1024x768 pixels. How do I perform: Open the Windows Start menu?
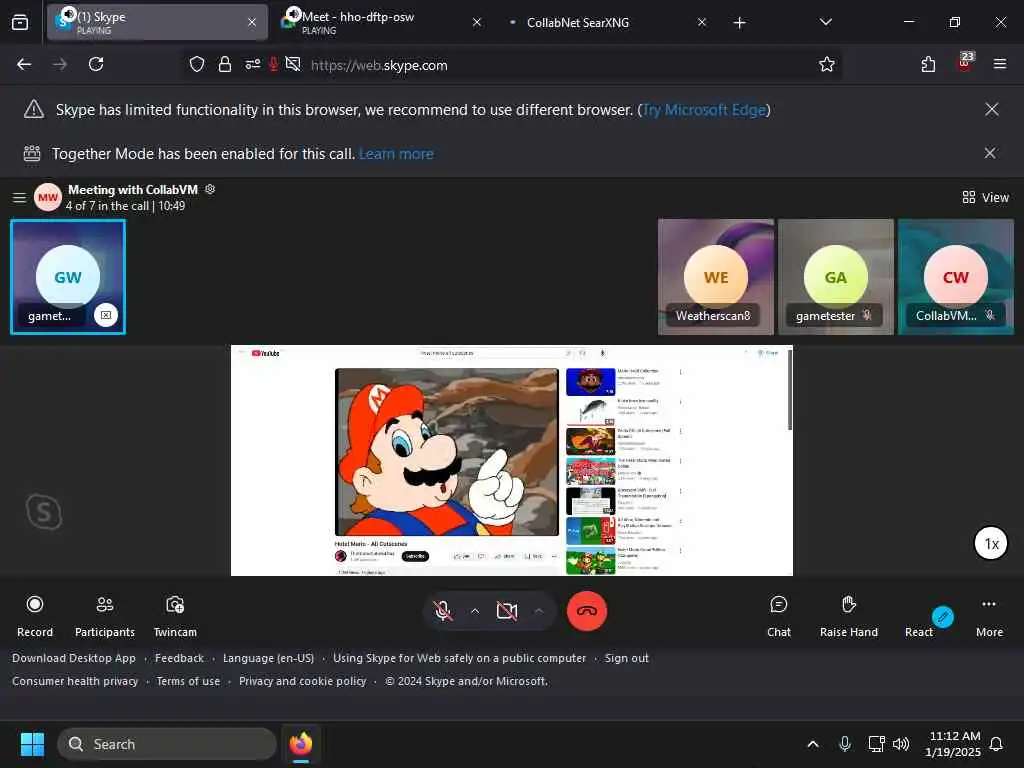click(x=32, y=744)
